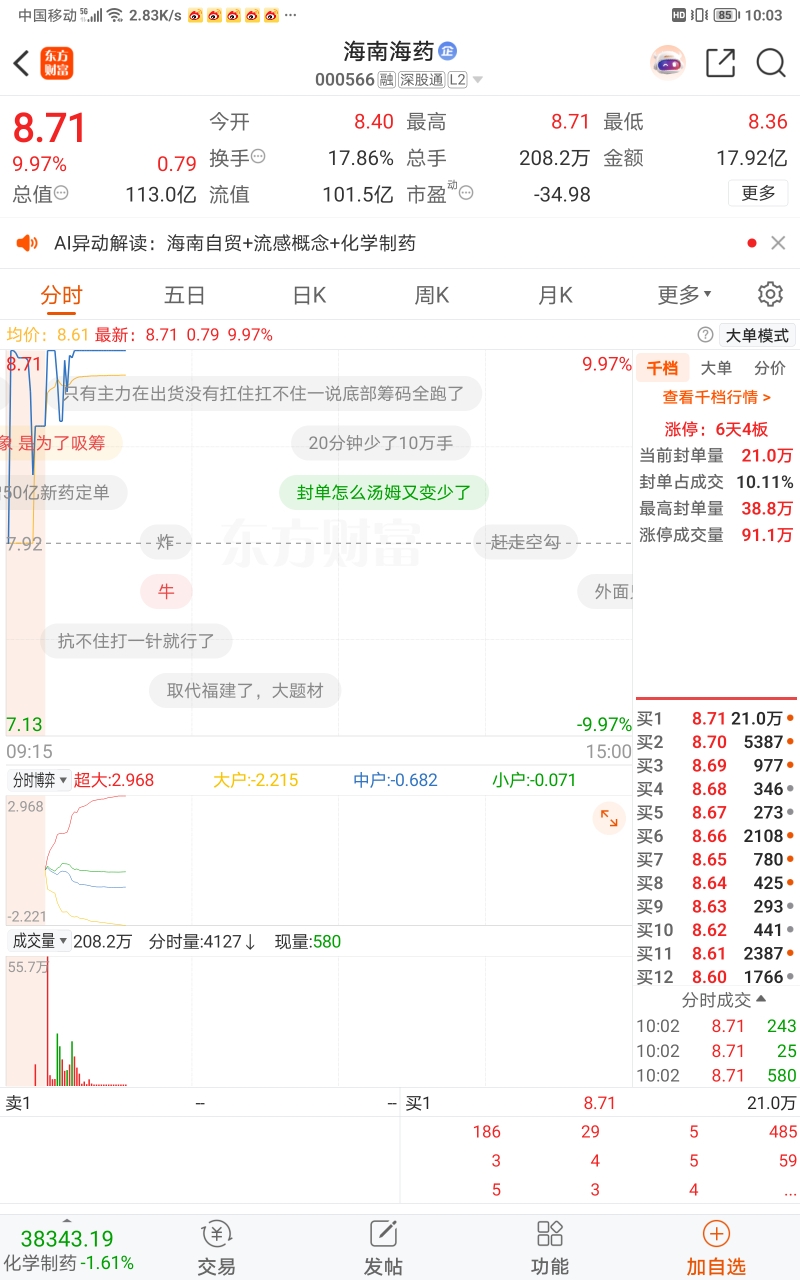Image resolution: width=800 pixels, height=1280 pixels.
Task: Open the 功能 functions icon
Action: 550,1247
